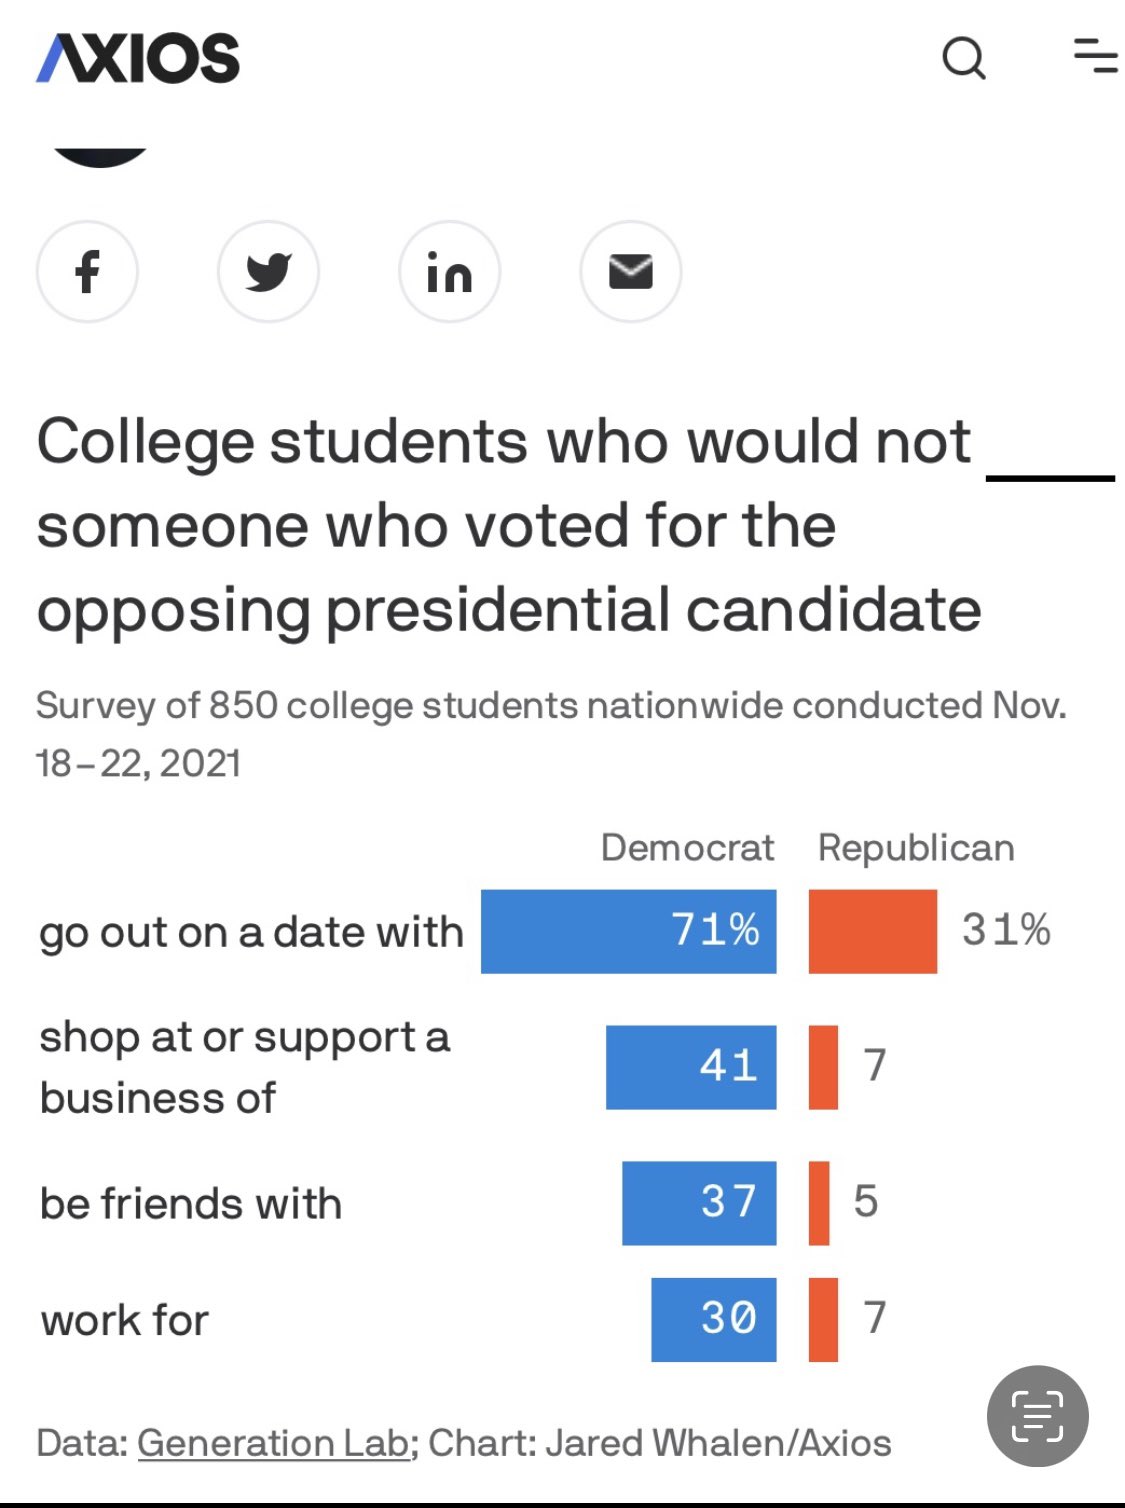Click the Republican 7 business bar
The height and width of the screenshot is (1508, 1125).
coord(823,1067)
